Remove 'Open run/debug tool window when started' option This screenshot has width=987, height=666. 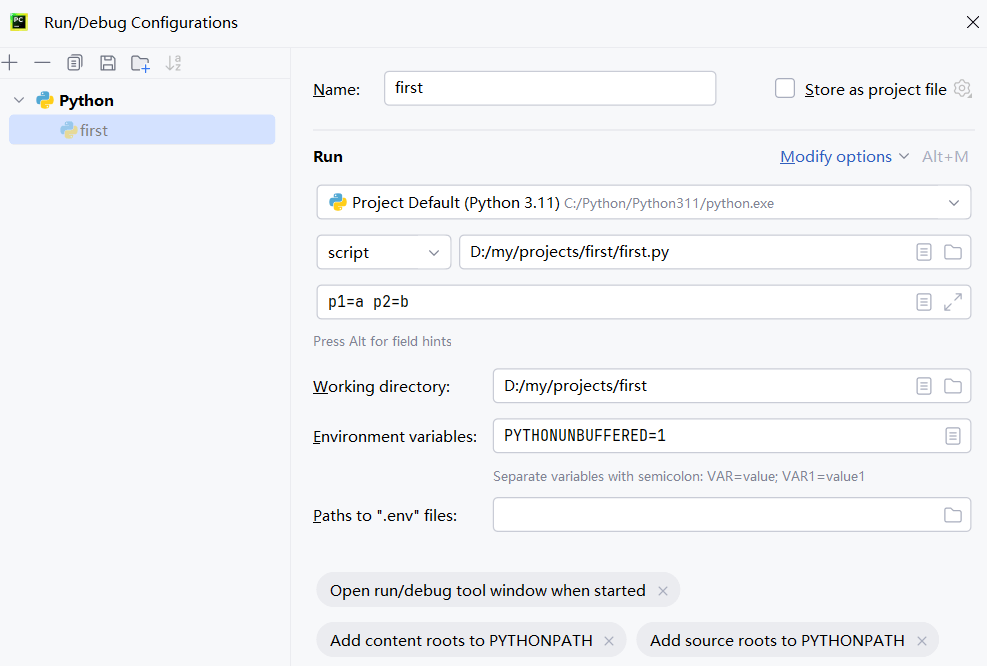click(663, 590)
